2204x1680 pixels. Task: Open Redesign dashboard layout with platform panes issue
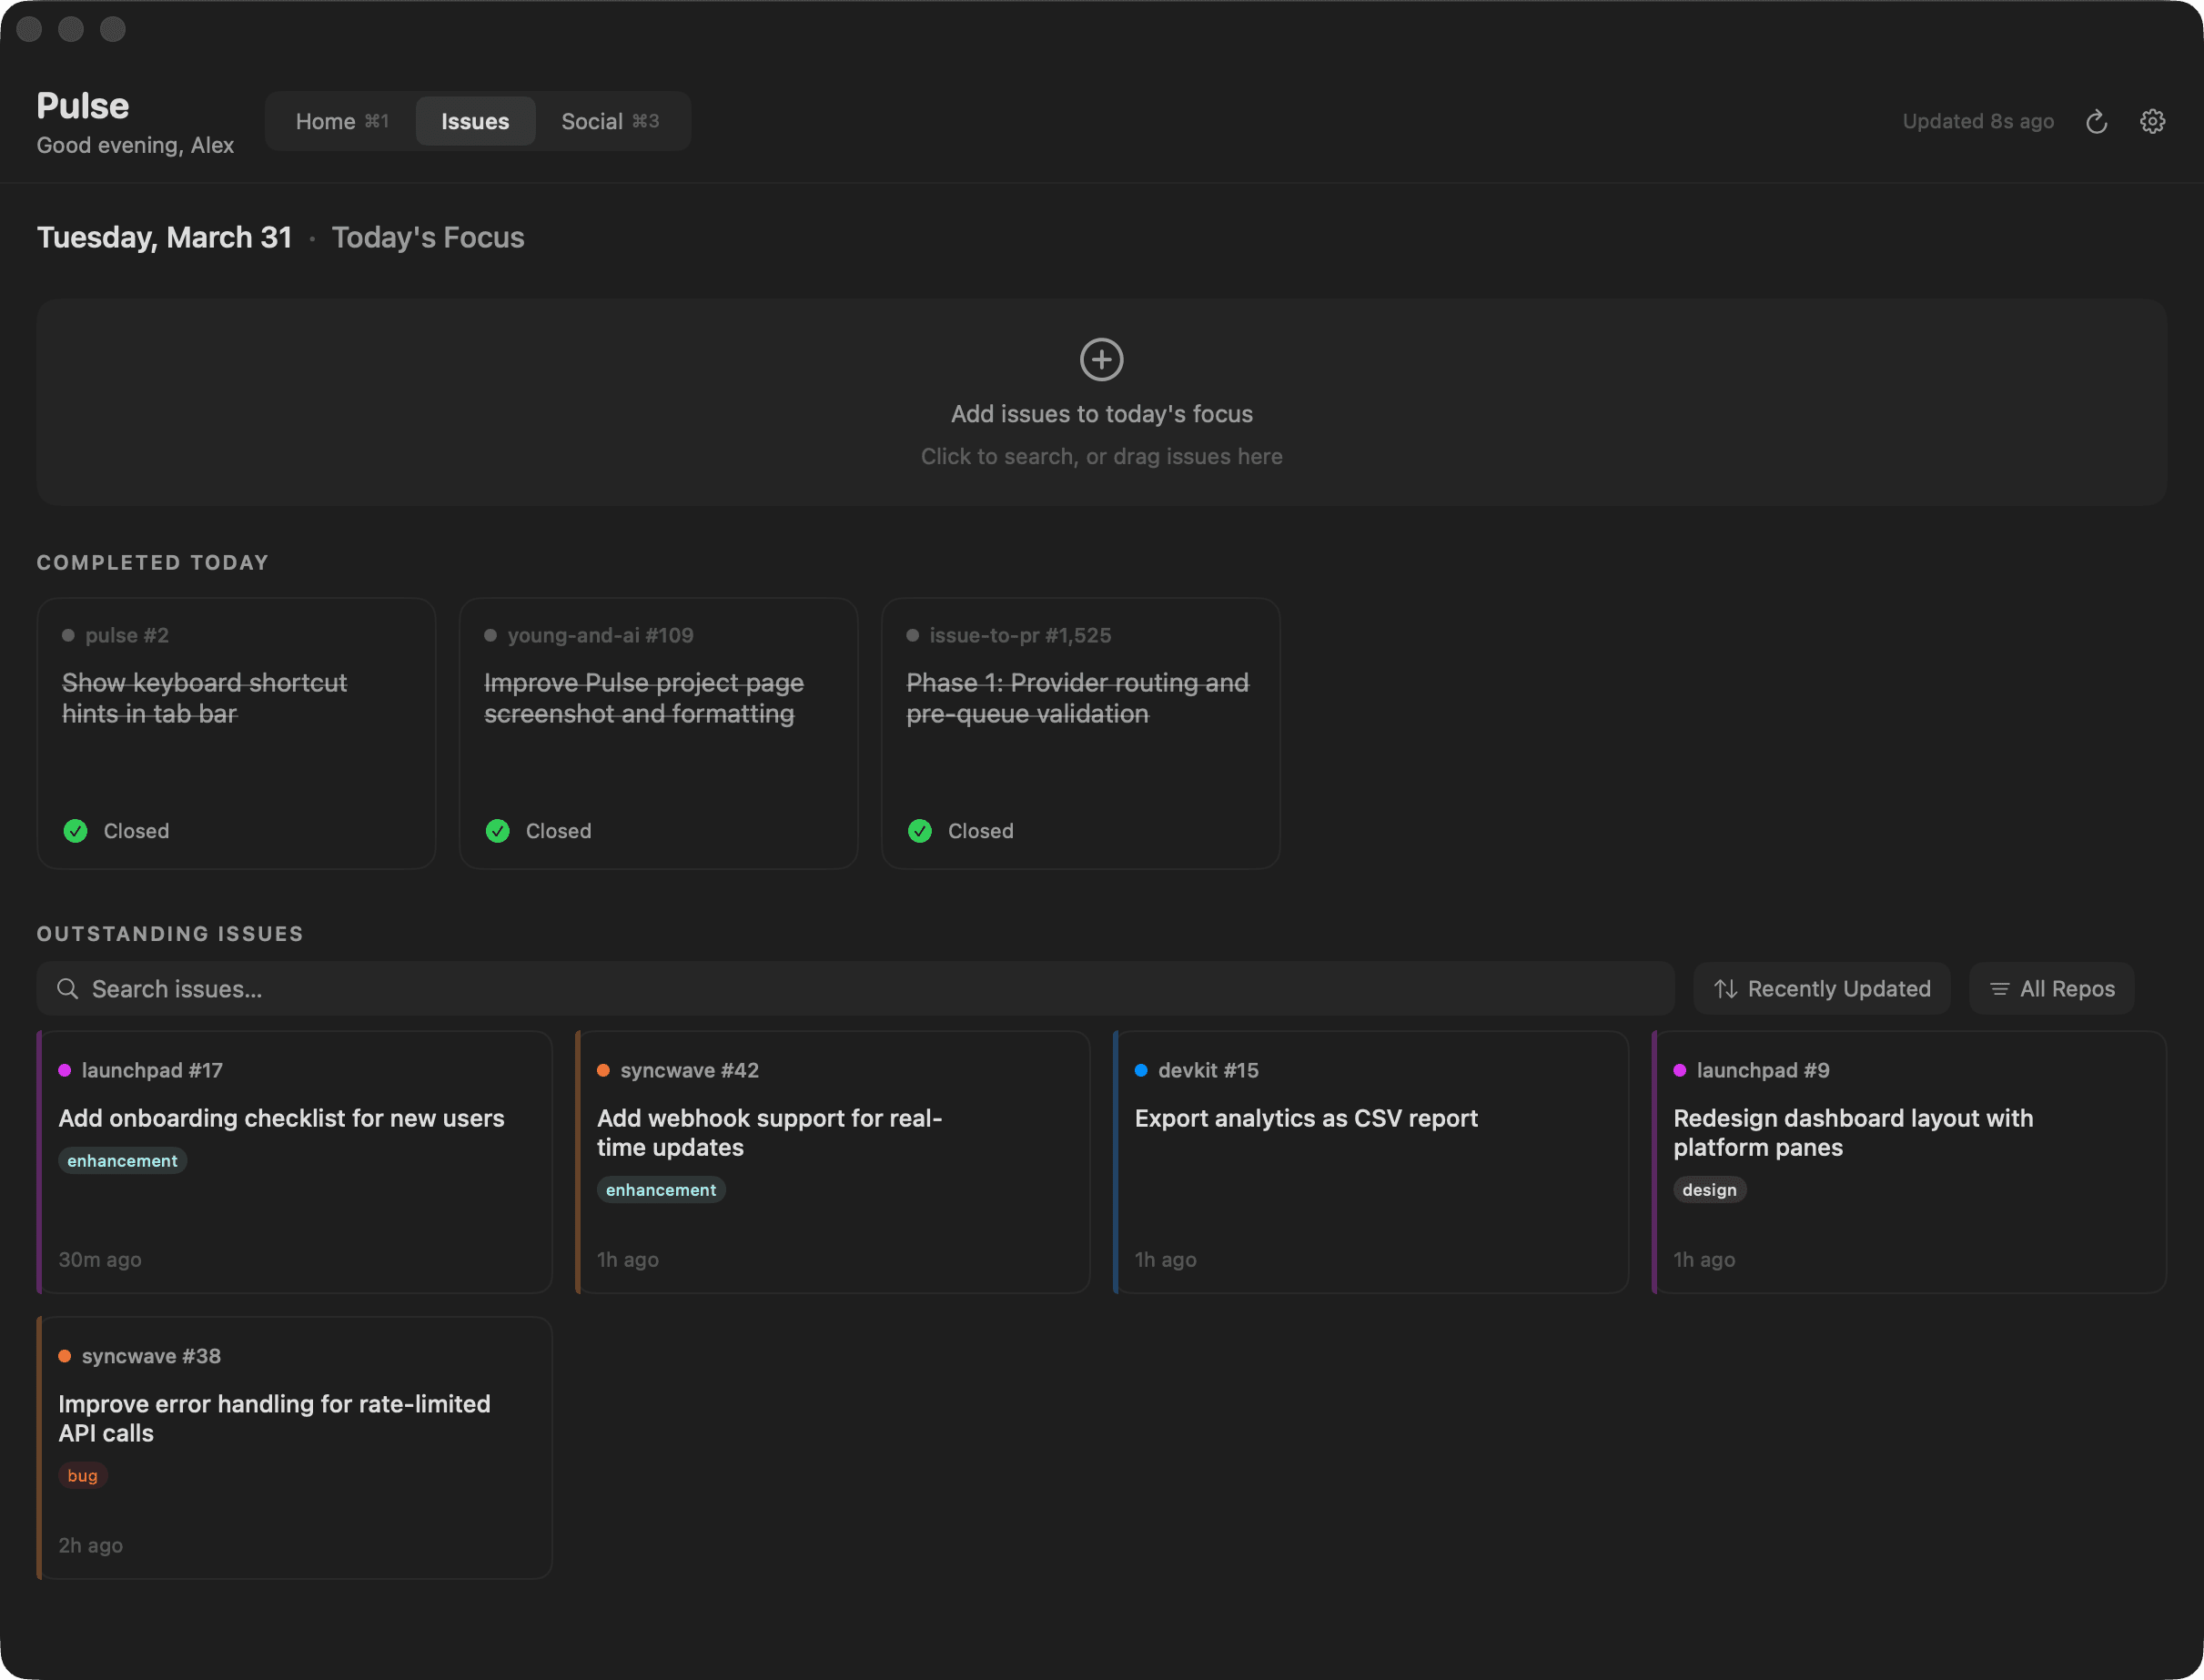1909,1162
